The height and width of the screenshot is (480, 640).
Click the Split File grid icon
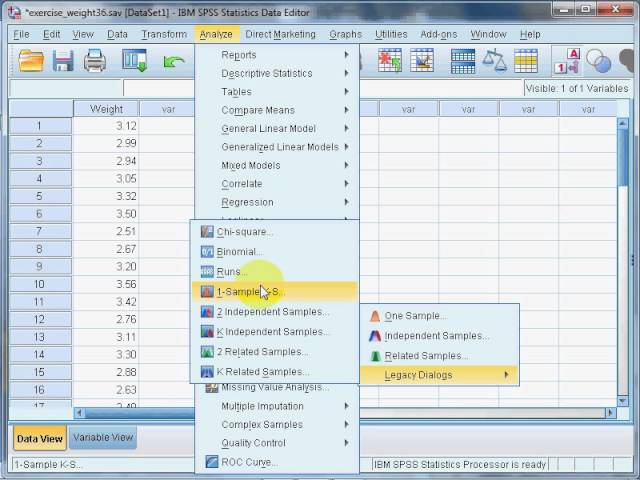463,61
